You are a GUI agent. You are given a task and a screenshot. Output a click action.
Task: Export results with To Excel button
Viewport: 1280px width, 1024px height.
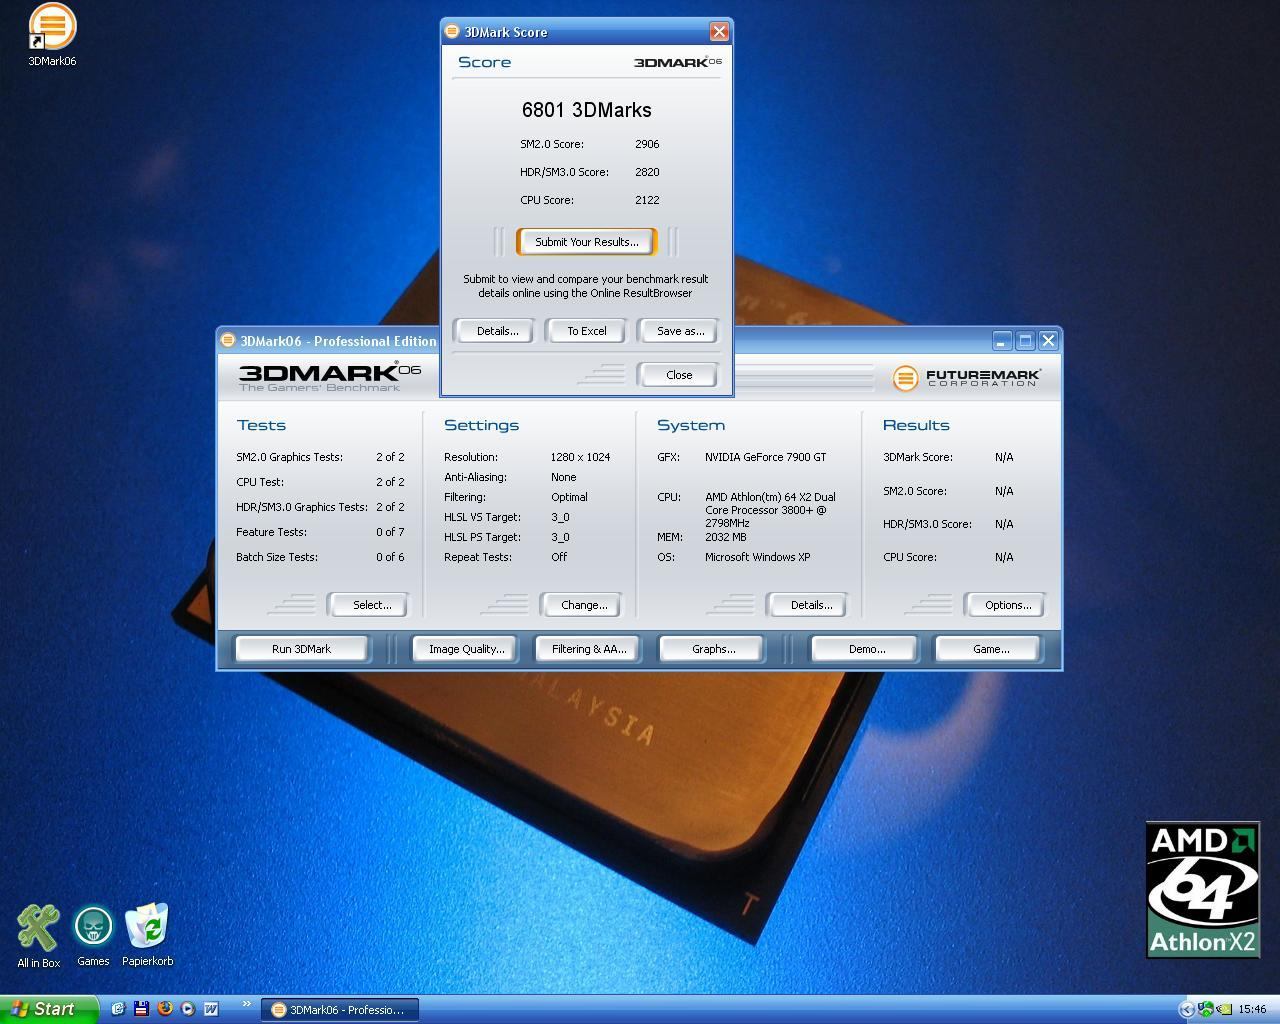pos(587,331)
